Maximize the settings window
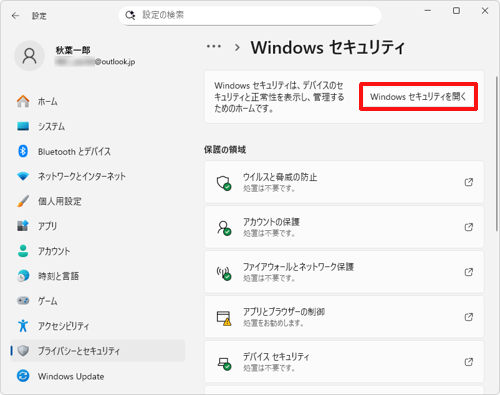The width and height of the screenshot is (500, 395). [456, 11]
